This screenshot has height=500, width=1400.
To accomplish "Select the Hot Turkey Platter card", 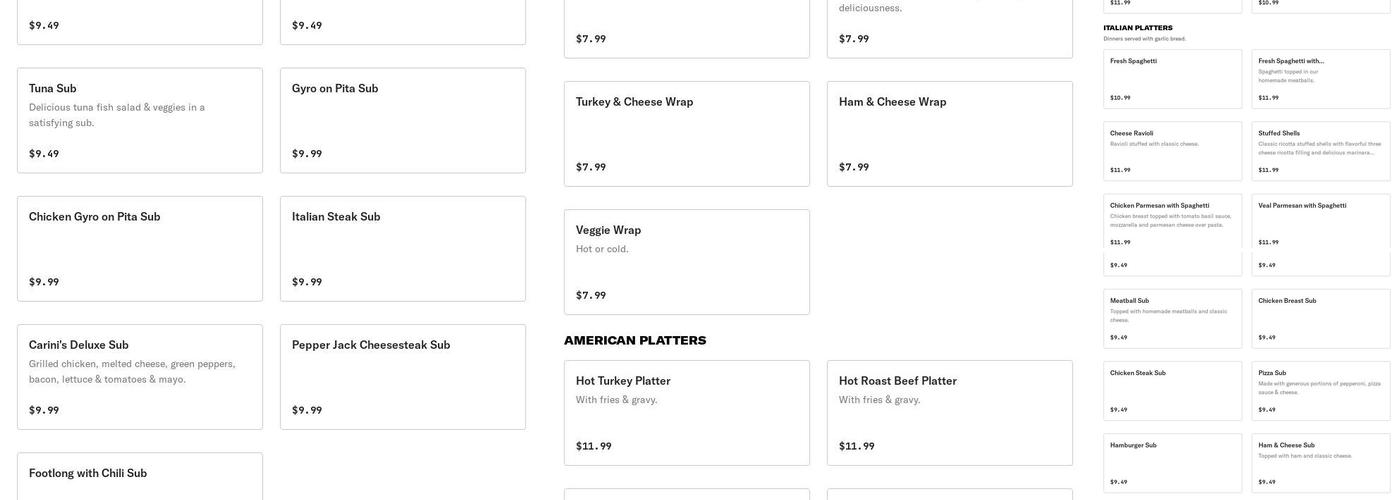I will click(x=686, y=412).
